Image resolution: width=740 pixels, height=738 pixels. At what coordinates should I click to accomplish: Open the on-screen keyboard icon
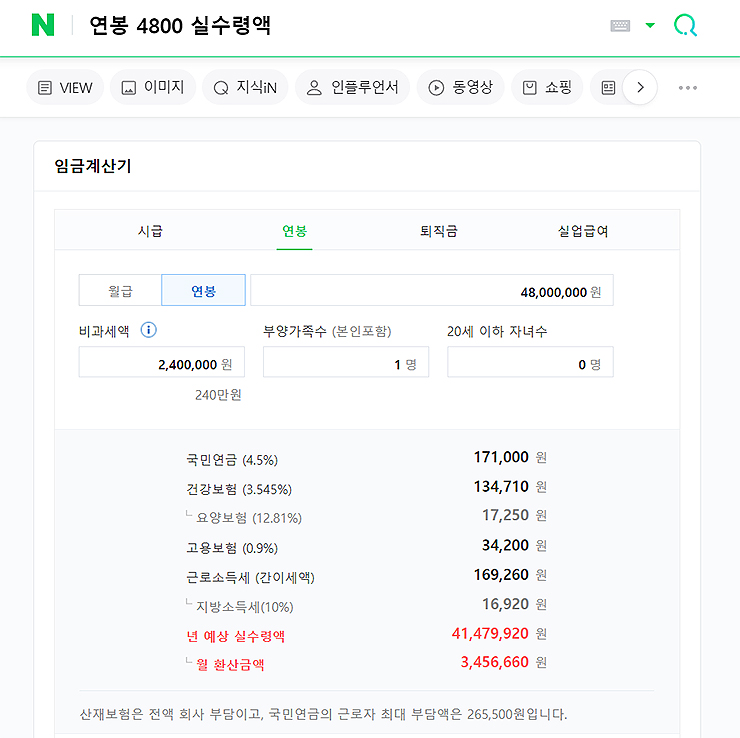click(620, 25)
